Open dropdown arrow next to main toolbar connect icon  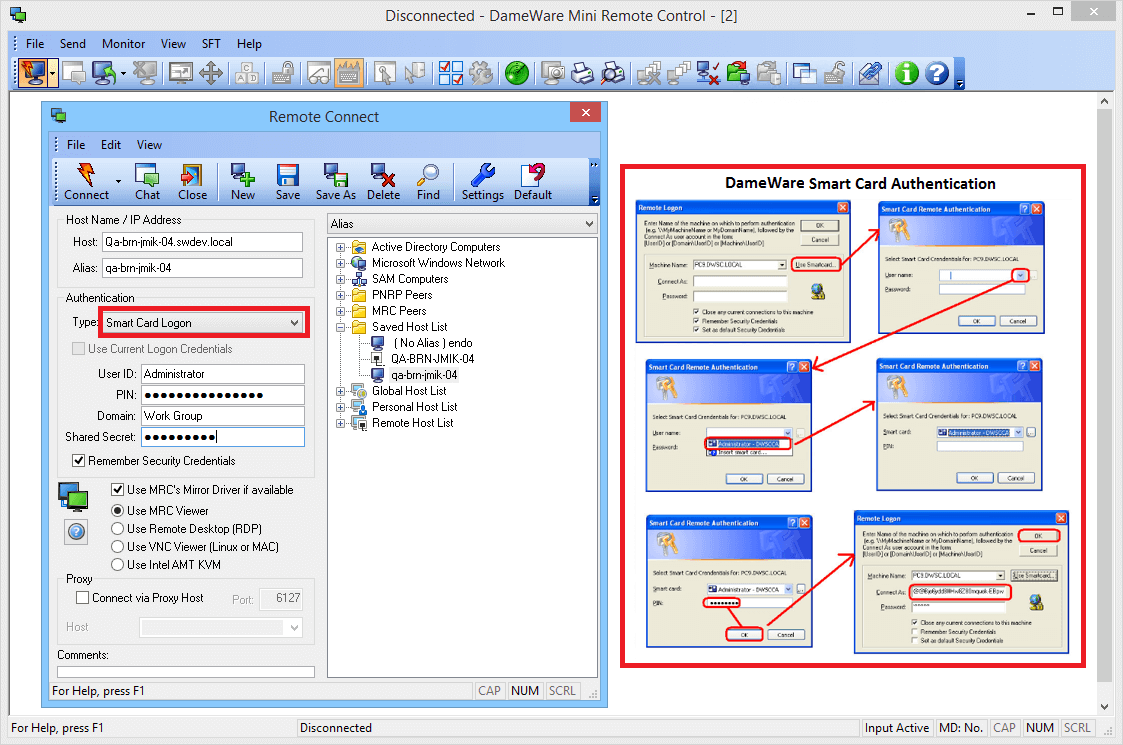click(52, 73)
